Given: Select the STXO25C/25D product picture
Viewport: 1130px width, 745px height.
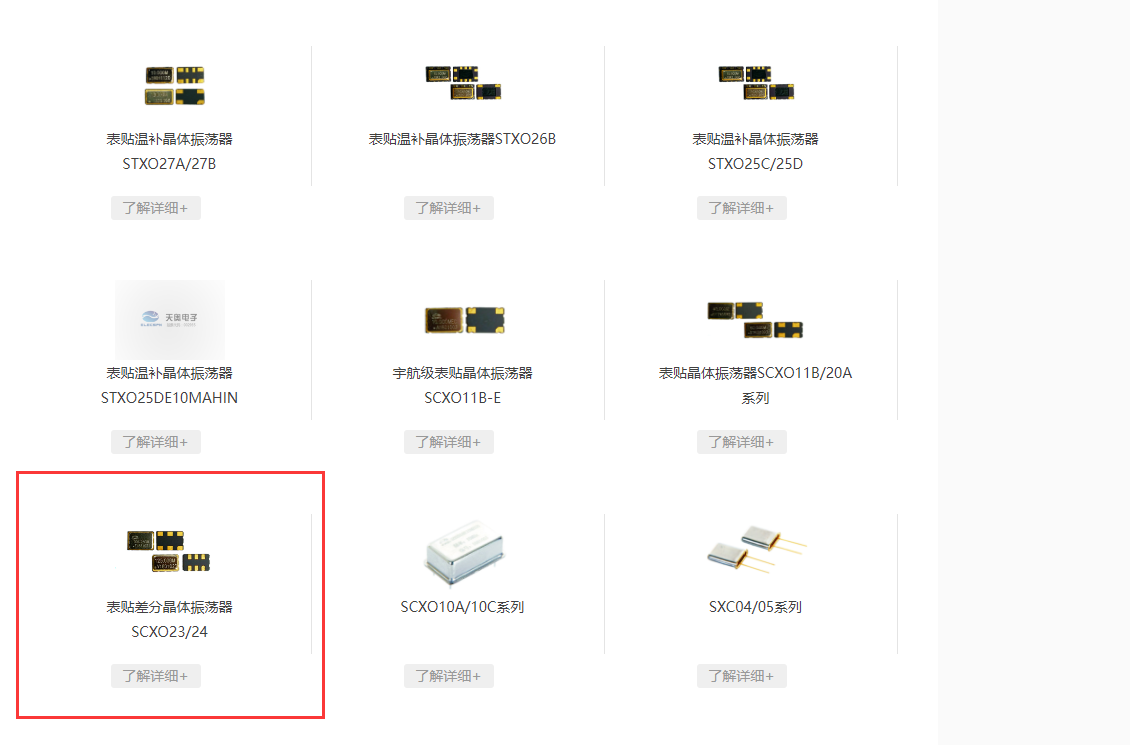Looking at the screenshot, I should click(756, 83).
